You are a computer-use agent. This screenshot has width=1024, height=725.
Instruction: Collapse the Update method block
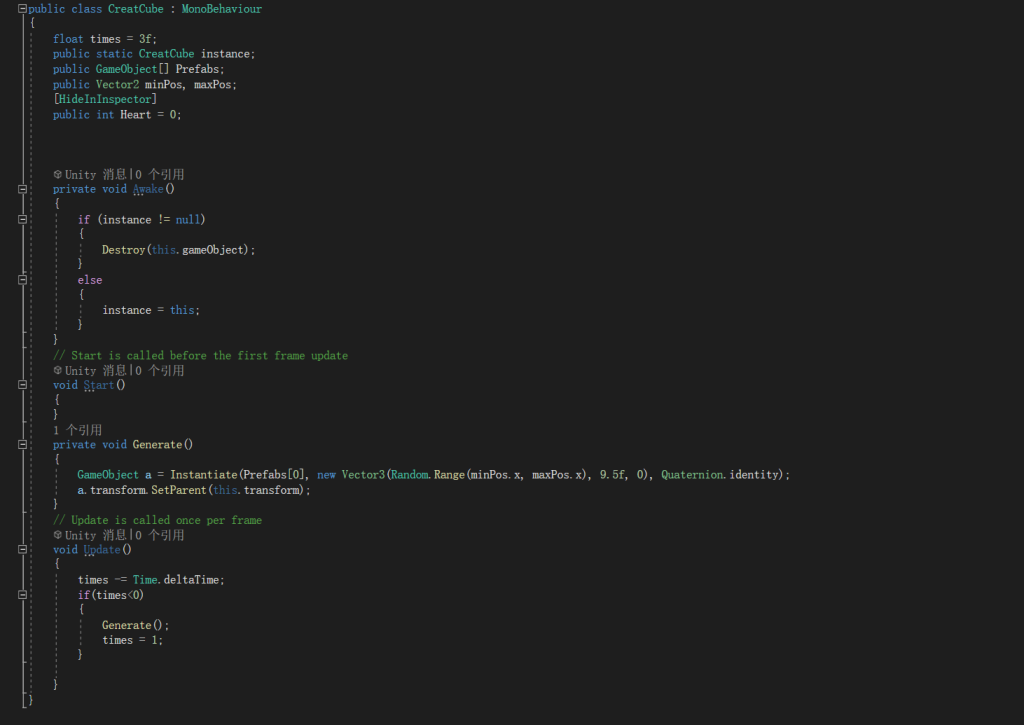pos(22,550)
